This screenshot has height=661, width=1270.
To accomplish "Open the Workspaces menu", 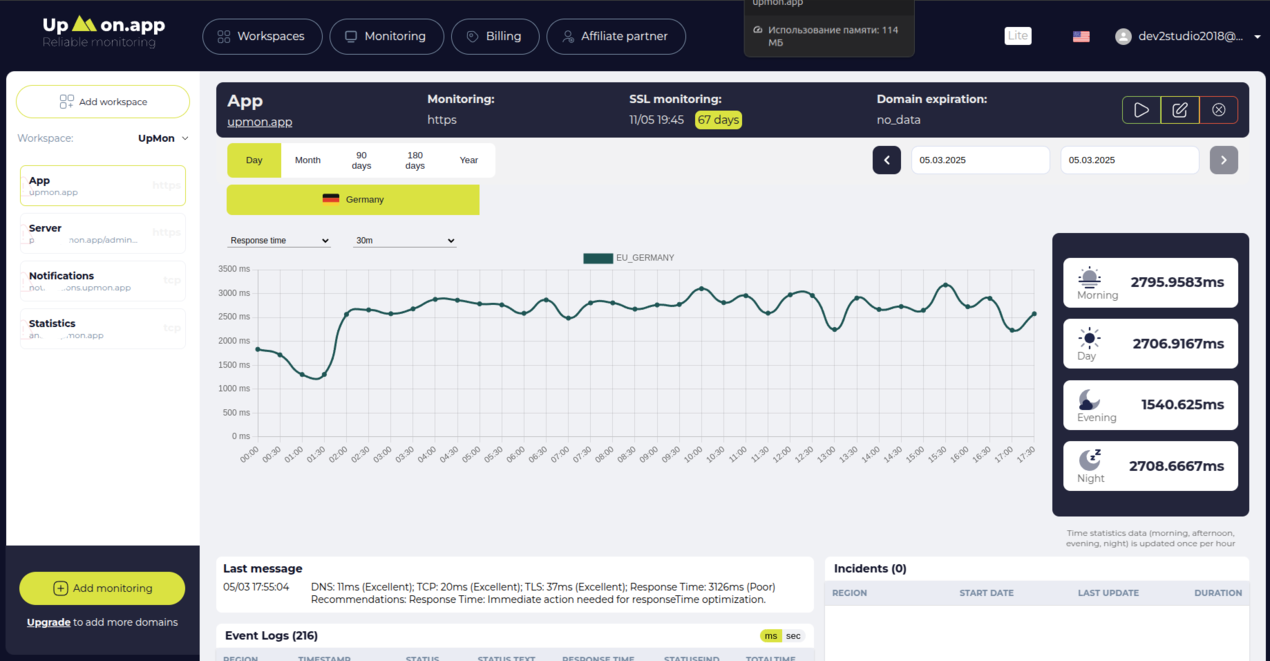I will pyautogui.click(x=262, y=36).
